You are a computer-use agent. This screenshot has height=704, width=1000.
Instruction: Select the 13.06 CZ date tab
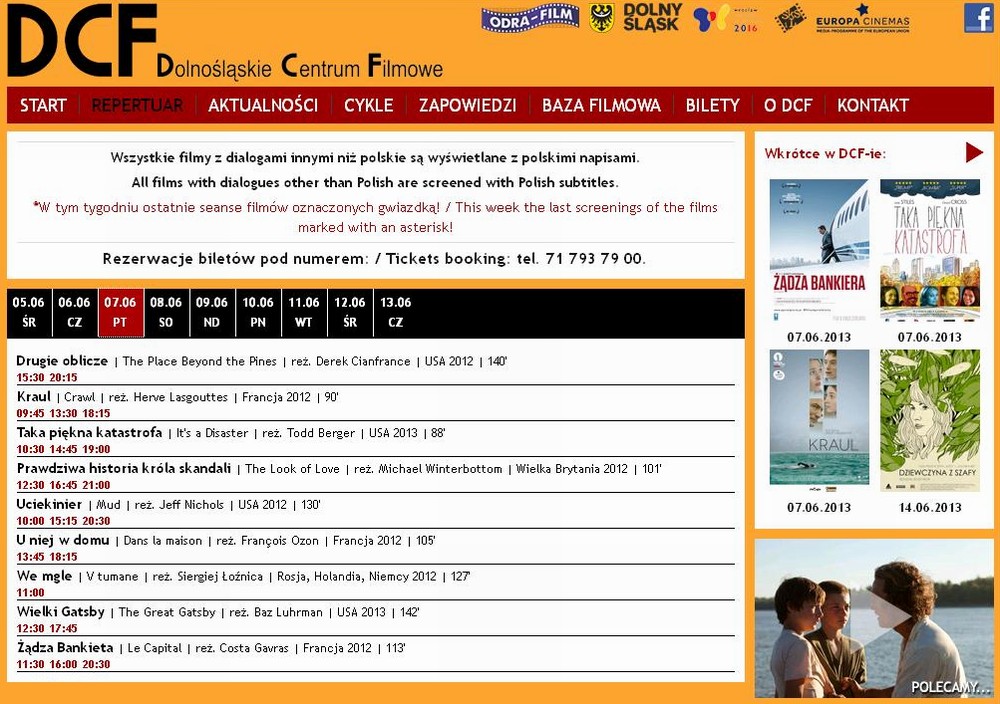click(x=396, y=312)
